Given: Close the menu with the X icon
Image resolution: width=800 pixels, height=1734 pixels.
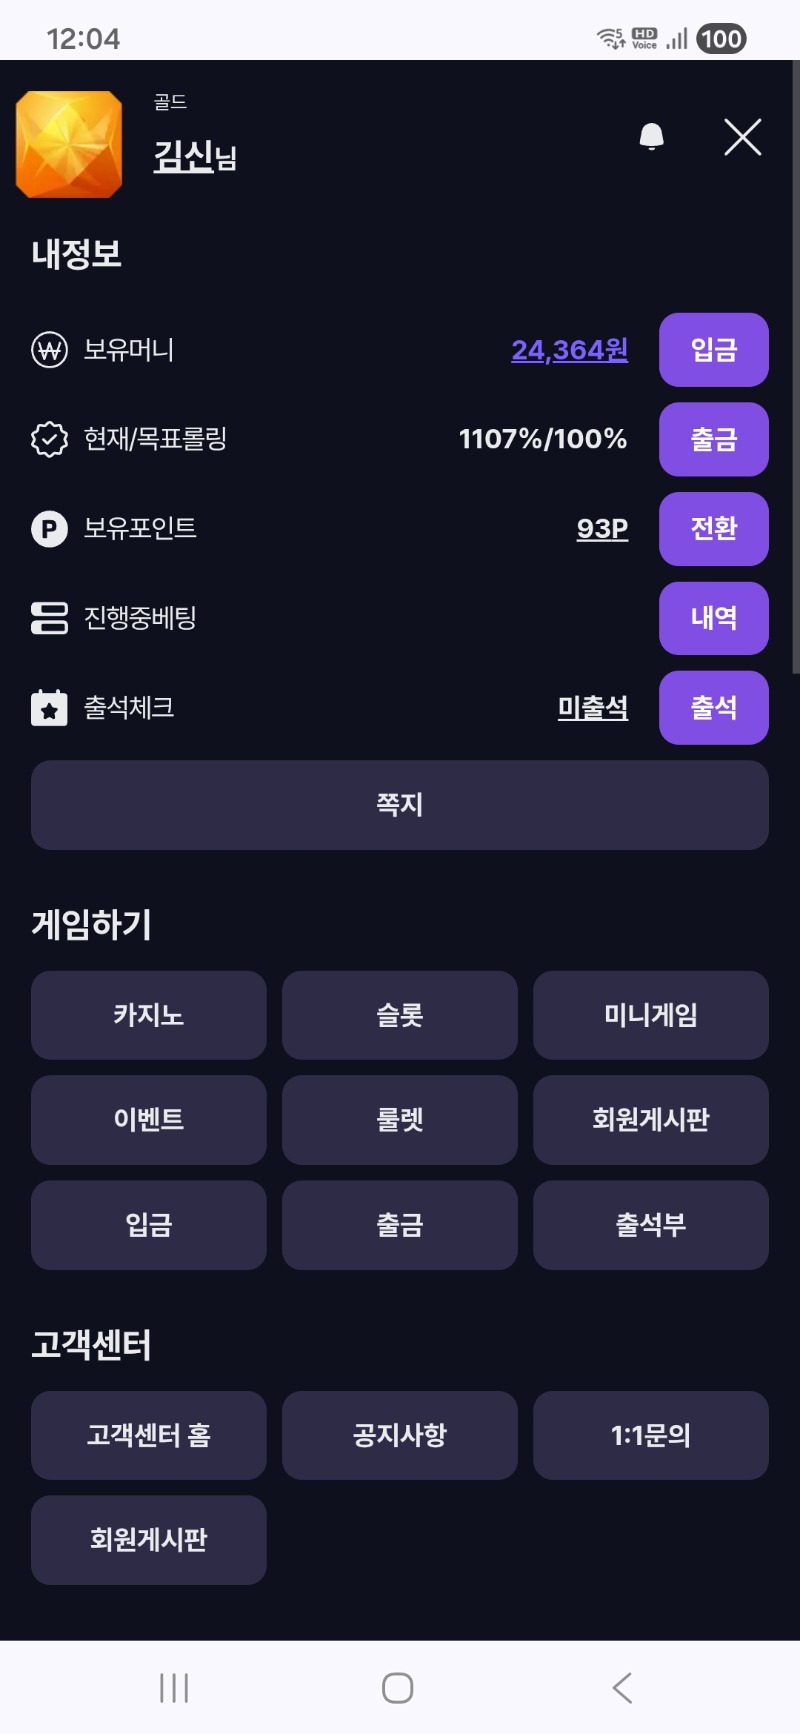Looking at the screenshot, I should pyautogui.click(x=742, y=137).
